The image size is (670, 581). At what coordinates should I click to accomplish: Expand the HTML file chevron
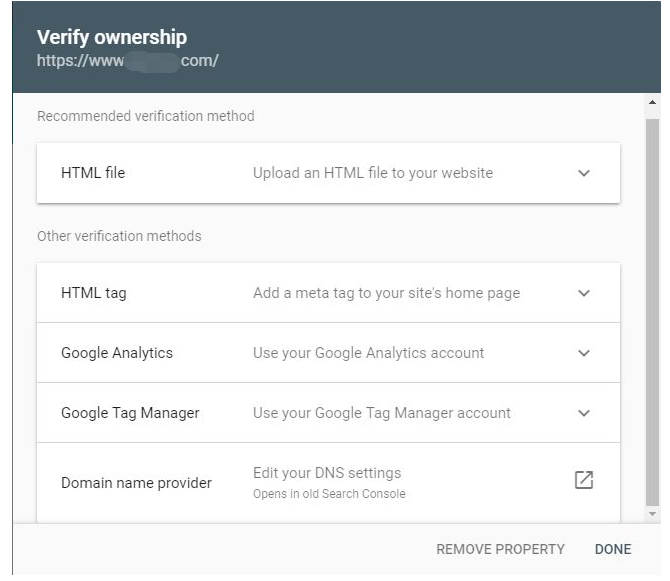pyautogui.click(x=584, y=173)
